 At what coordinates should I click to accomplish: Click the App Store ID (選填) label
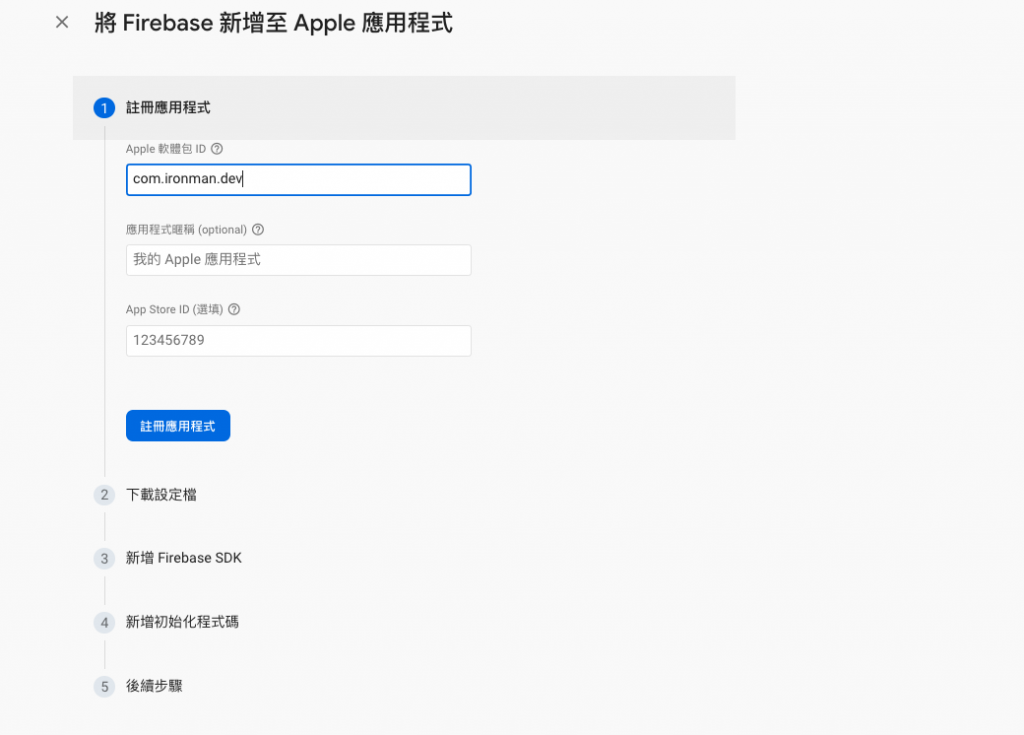[174, 309]
